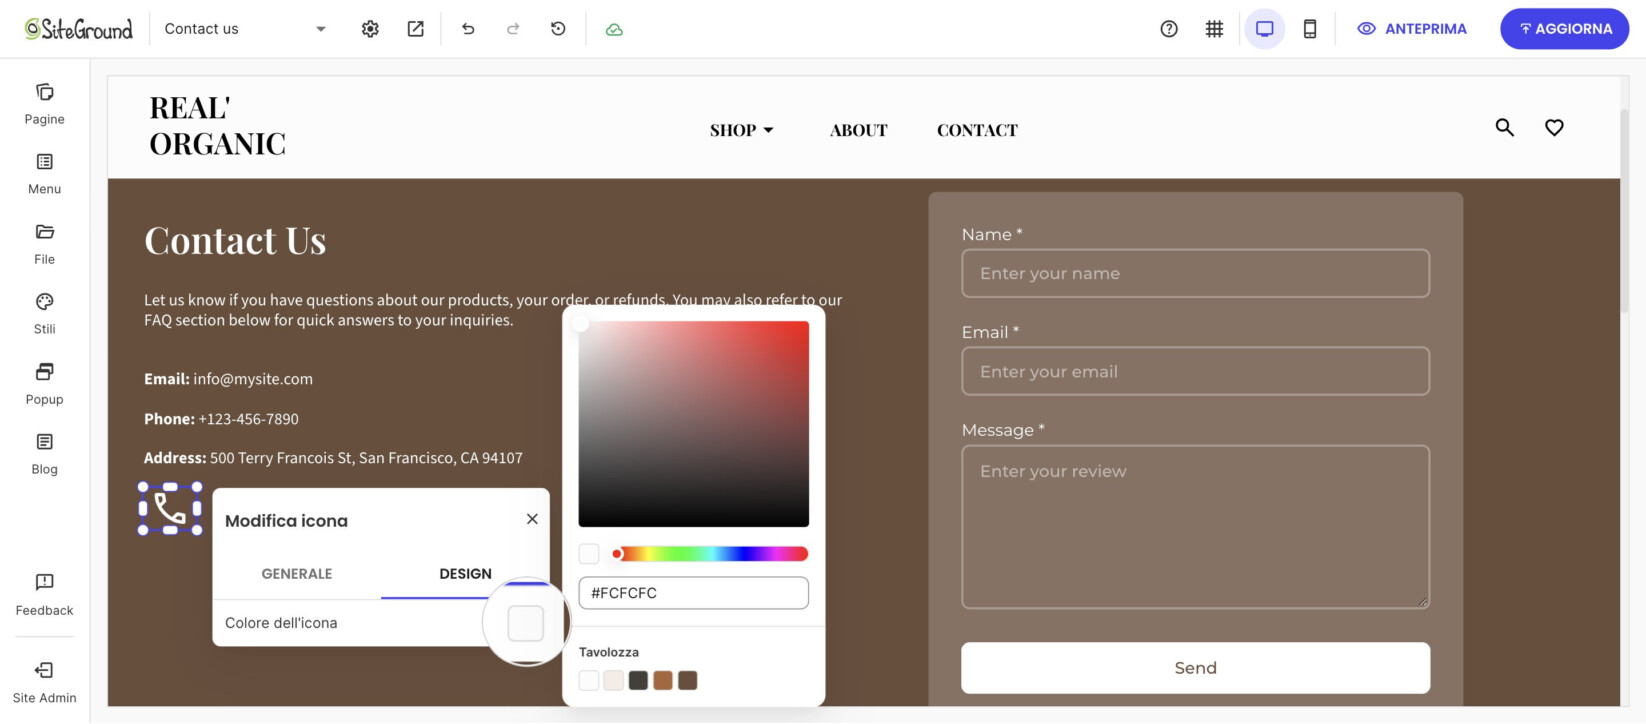
Task: Switch to the GENERALE tab
Action: [x=297, y=574]
